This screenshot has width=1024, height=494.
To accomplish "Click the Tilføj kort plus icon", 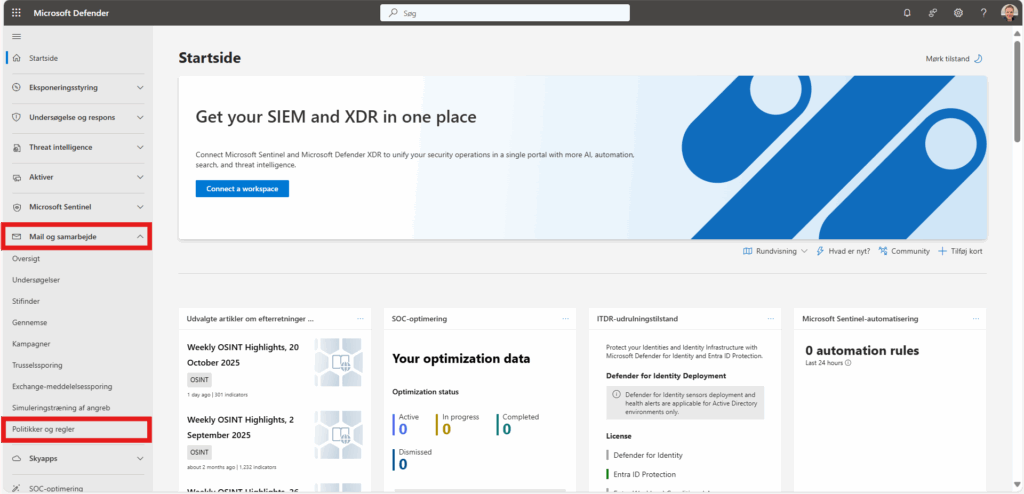I will [x=942, y=251].
